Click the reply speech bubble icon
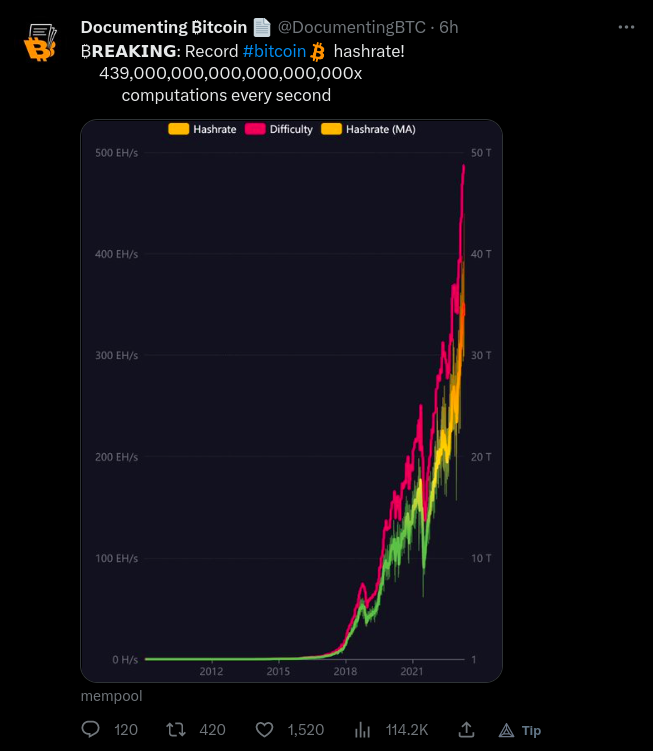 (90, 729)
